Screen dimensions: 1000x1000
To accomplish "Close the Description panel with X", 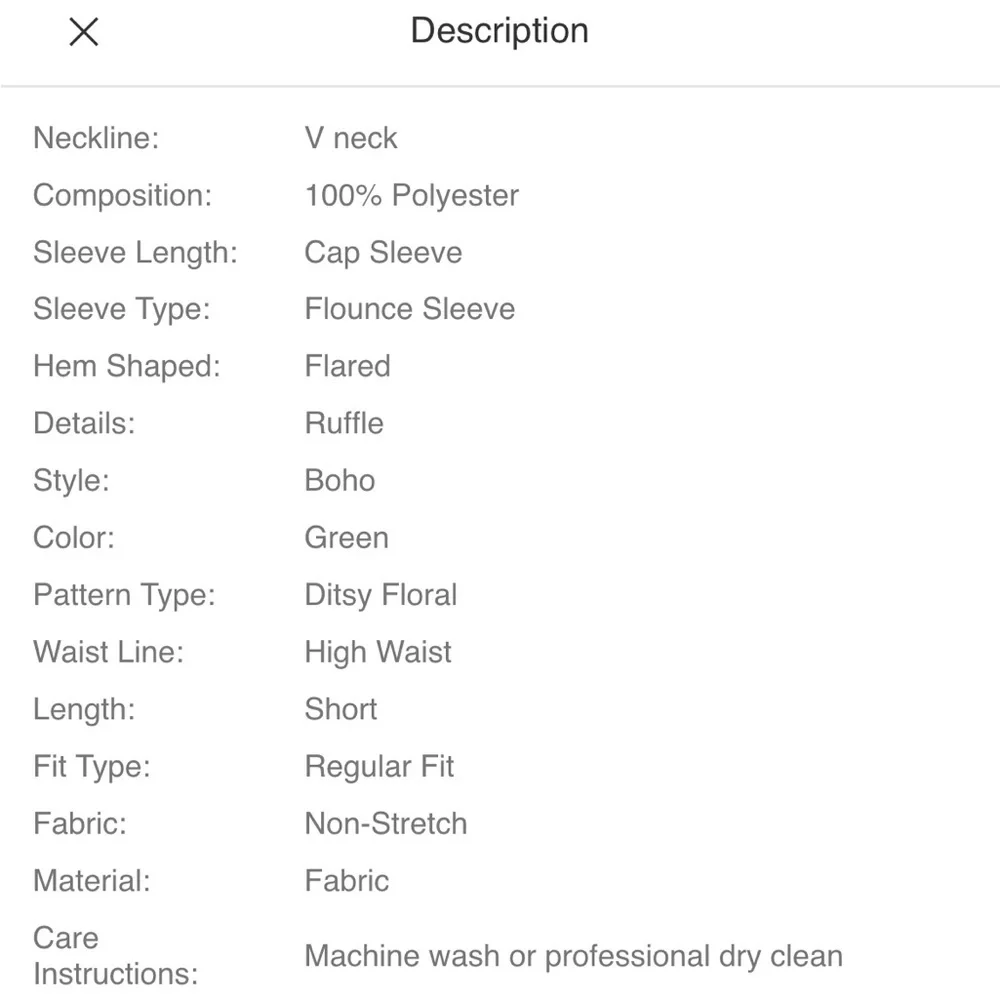I will pos(83,32).
